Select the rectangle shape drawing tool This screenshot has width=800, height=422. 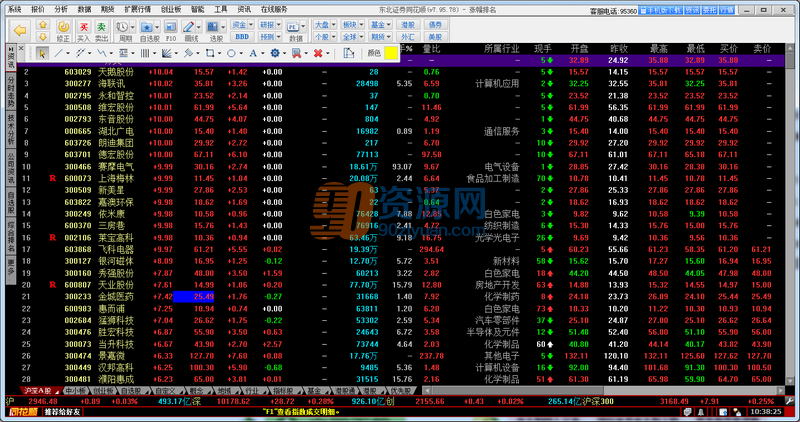(x=210, y=53)
